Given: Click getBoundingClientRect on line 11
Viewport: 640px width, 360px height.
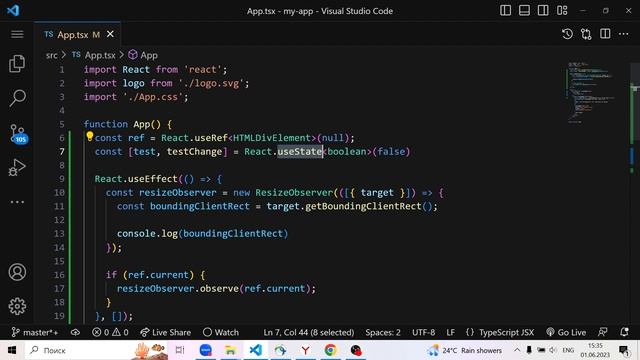Looking at the screenshot, I should 363,206.
